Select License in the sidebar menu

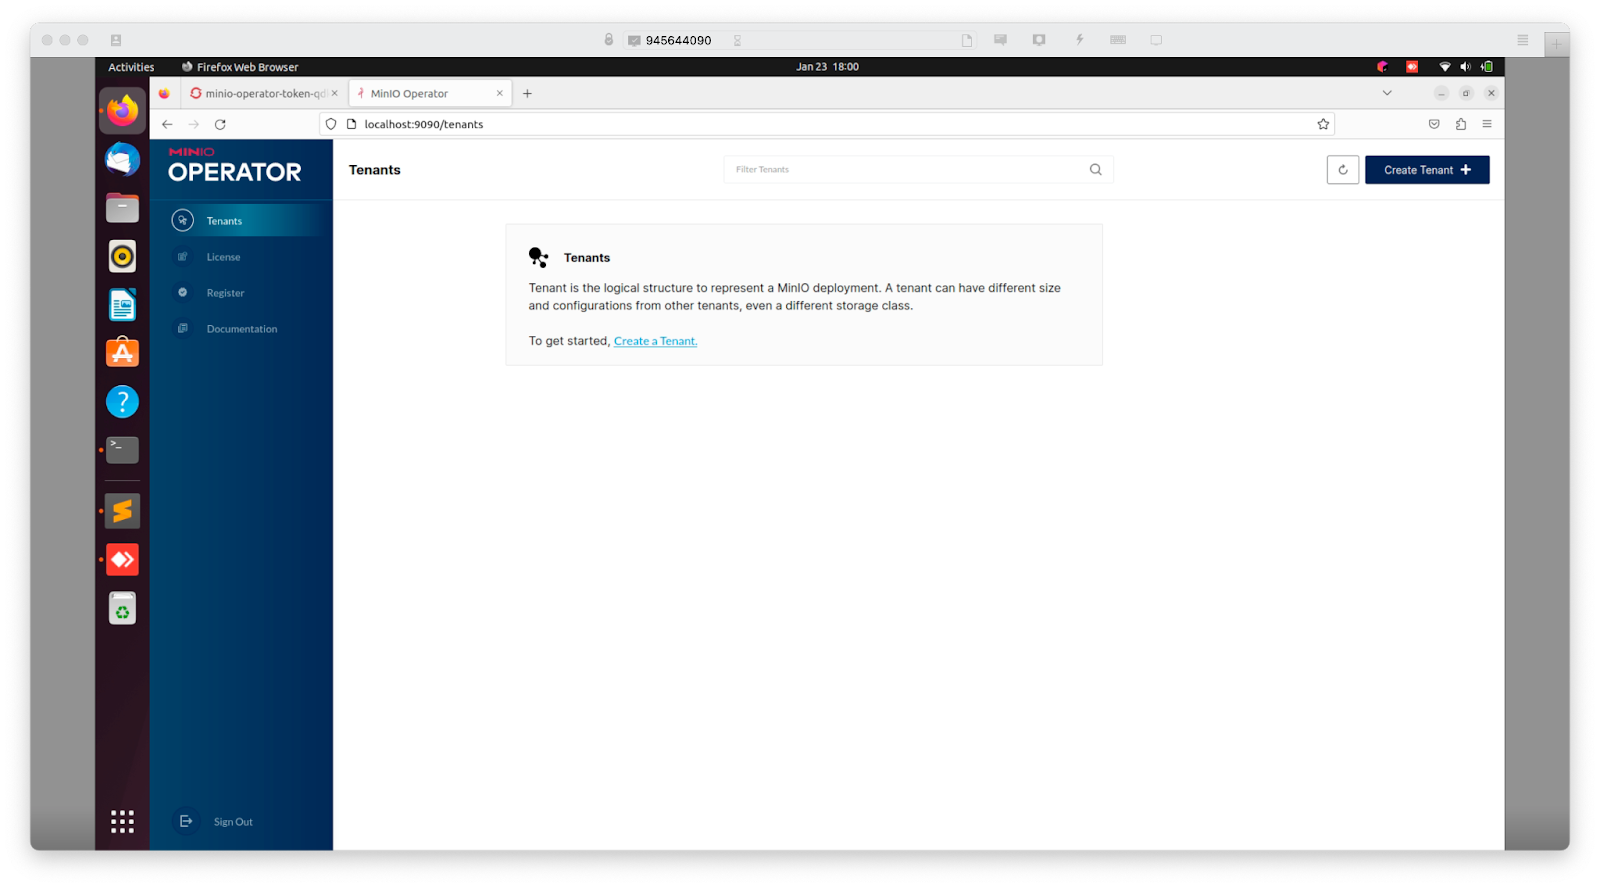tap(223, 257)
